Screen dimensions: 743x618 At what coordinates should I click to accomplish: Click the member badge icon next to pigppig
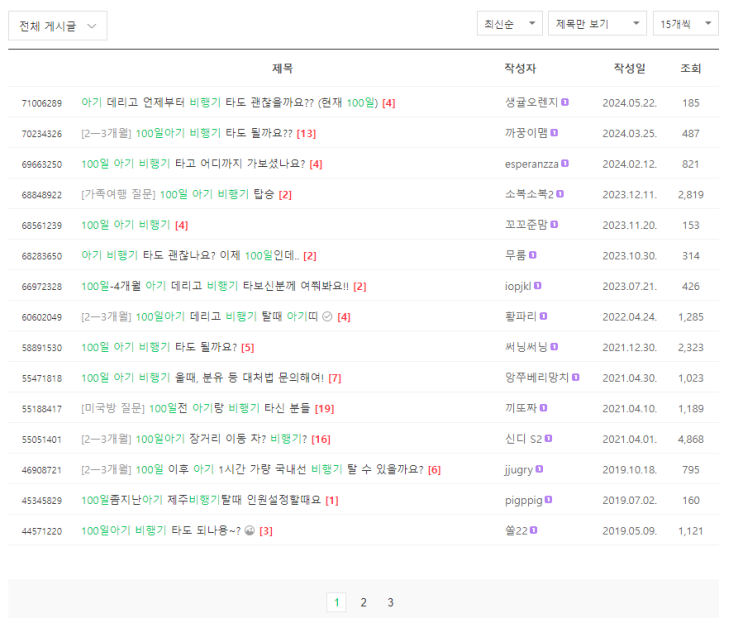[x=549, y=500]
